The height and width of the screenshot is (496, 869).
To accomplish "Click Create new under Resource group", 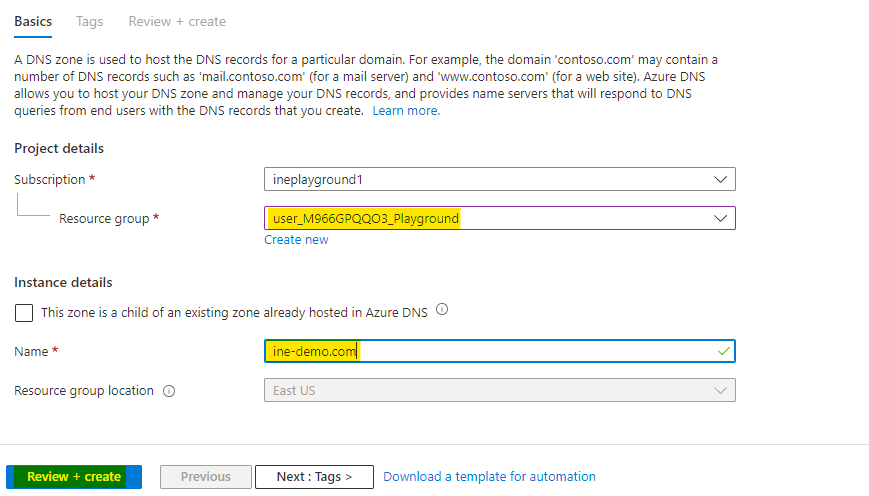I will point(296,240).
